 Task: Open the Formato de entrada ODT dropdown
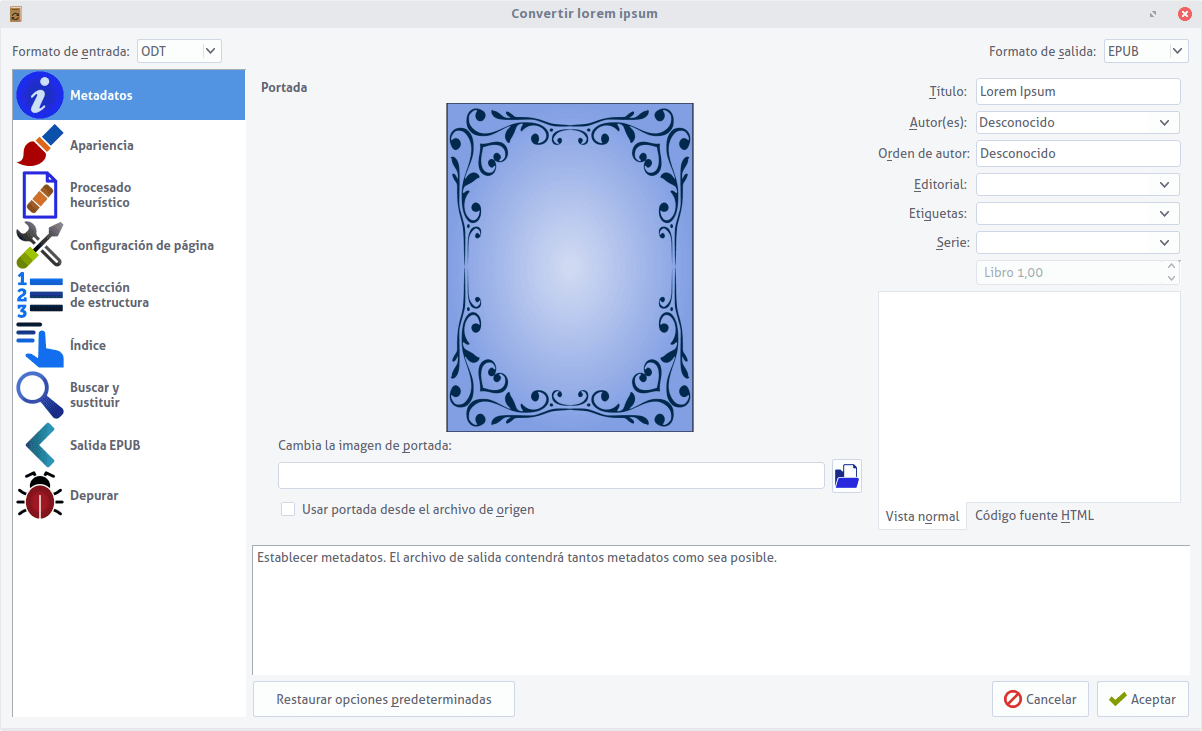tap(179, 51)
